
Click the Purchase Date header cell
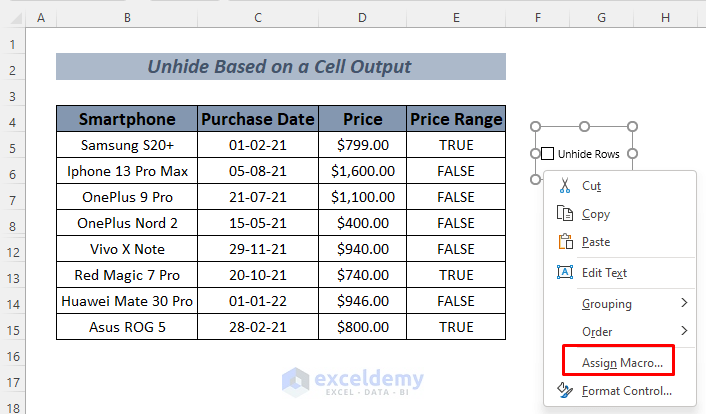point(258,119)
